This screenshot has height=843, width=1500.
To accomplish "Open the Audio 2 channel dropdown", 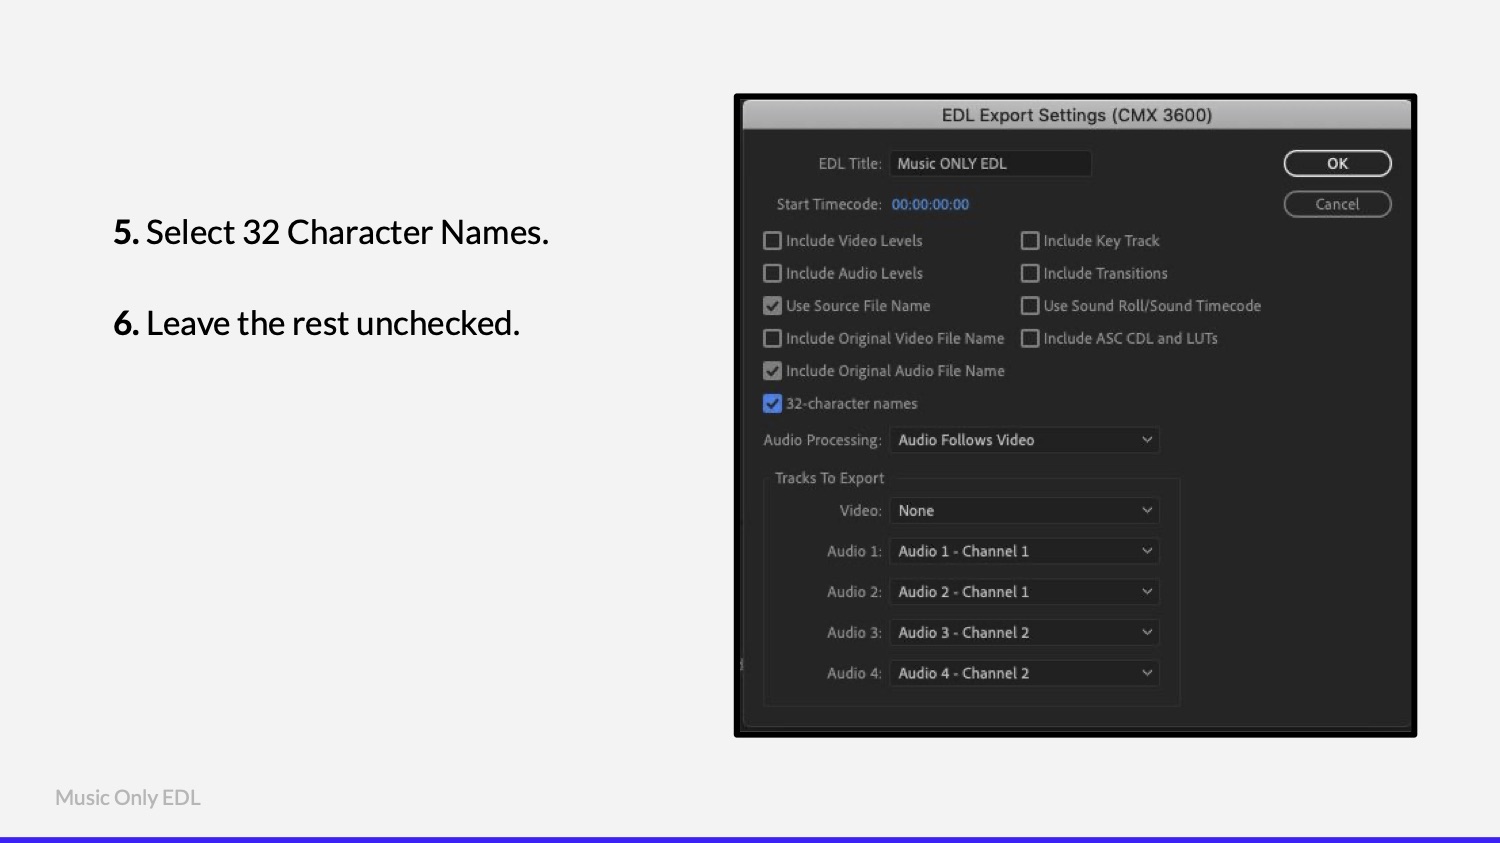I will coord(1025,592).
